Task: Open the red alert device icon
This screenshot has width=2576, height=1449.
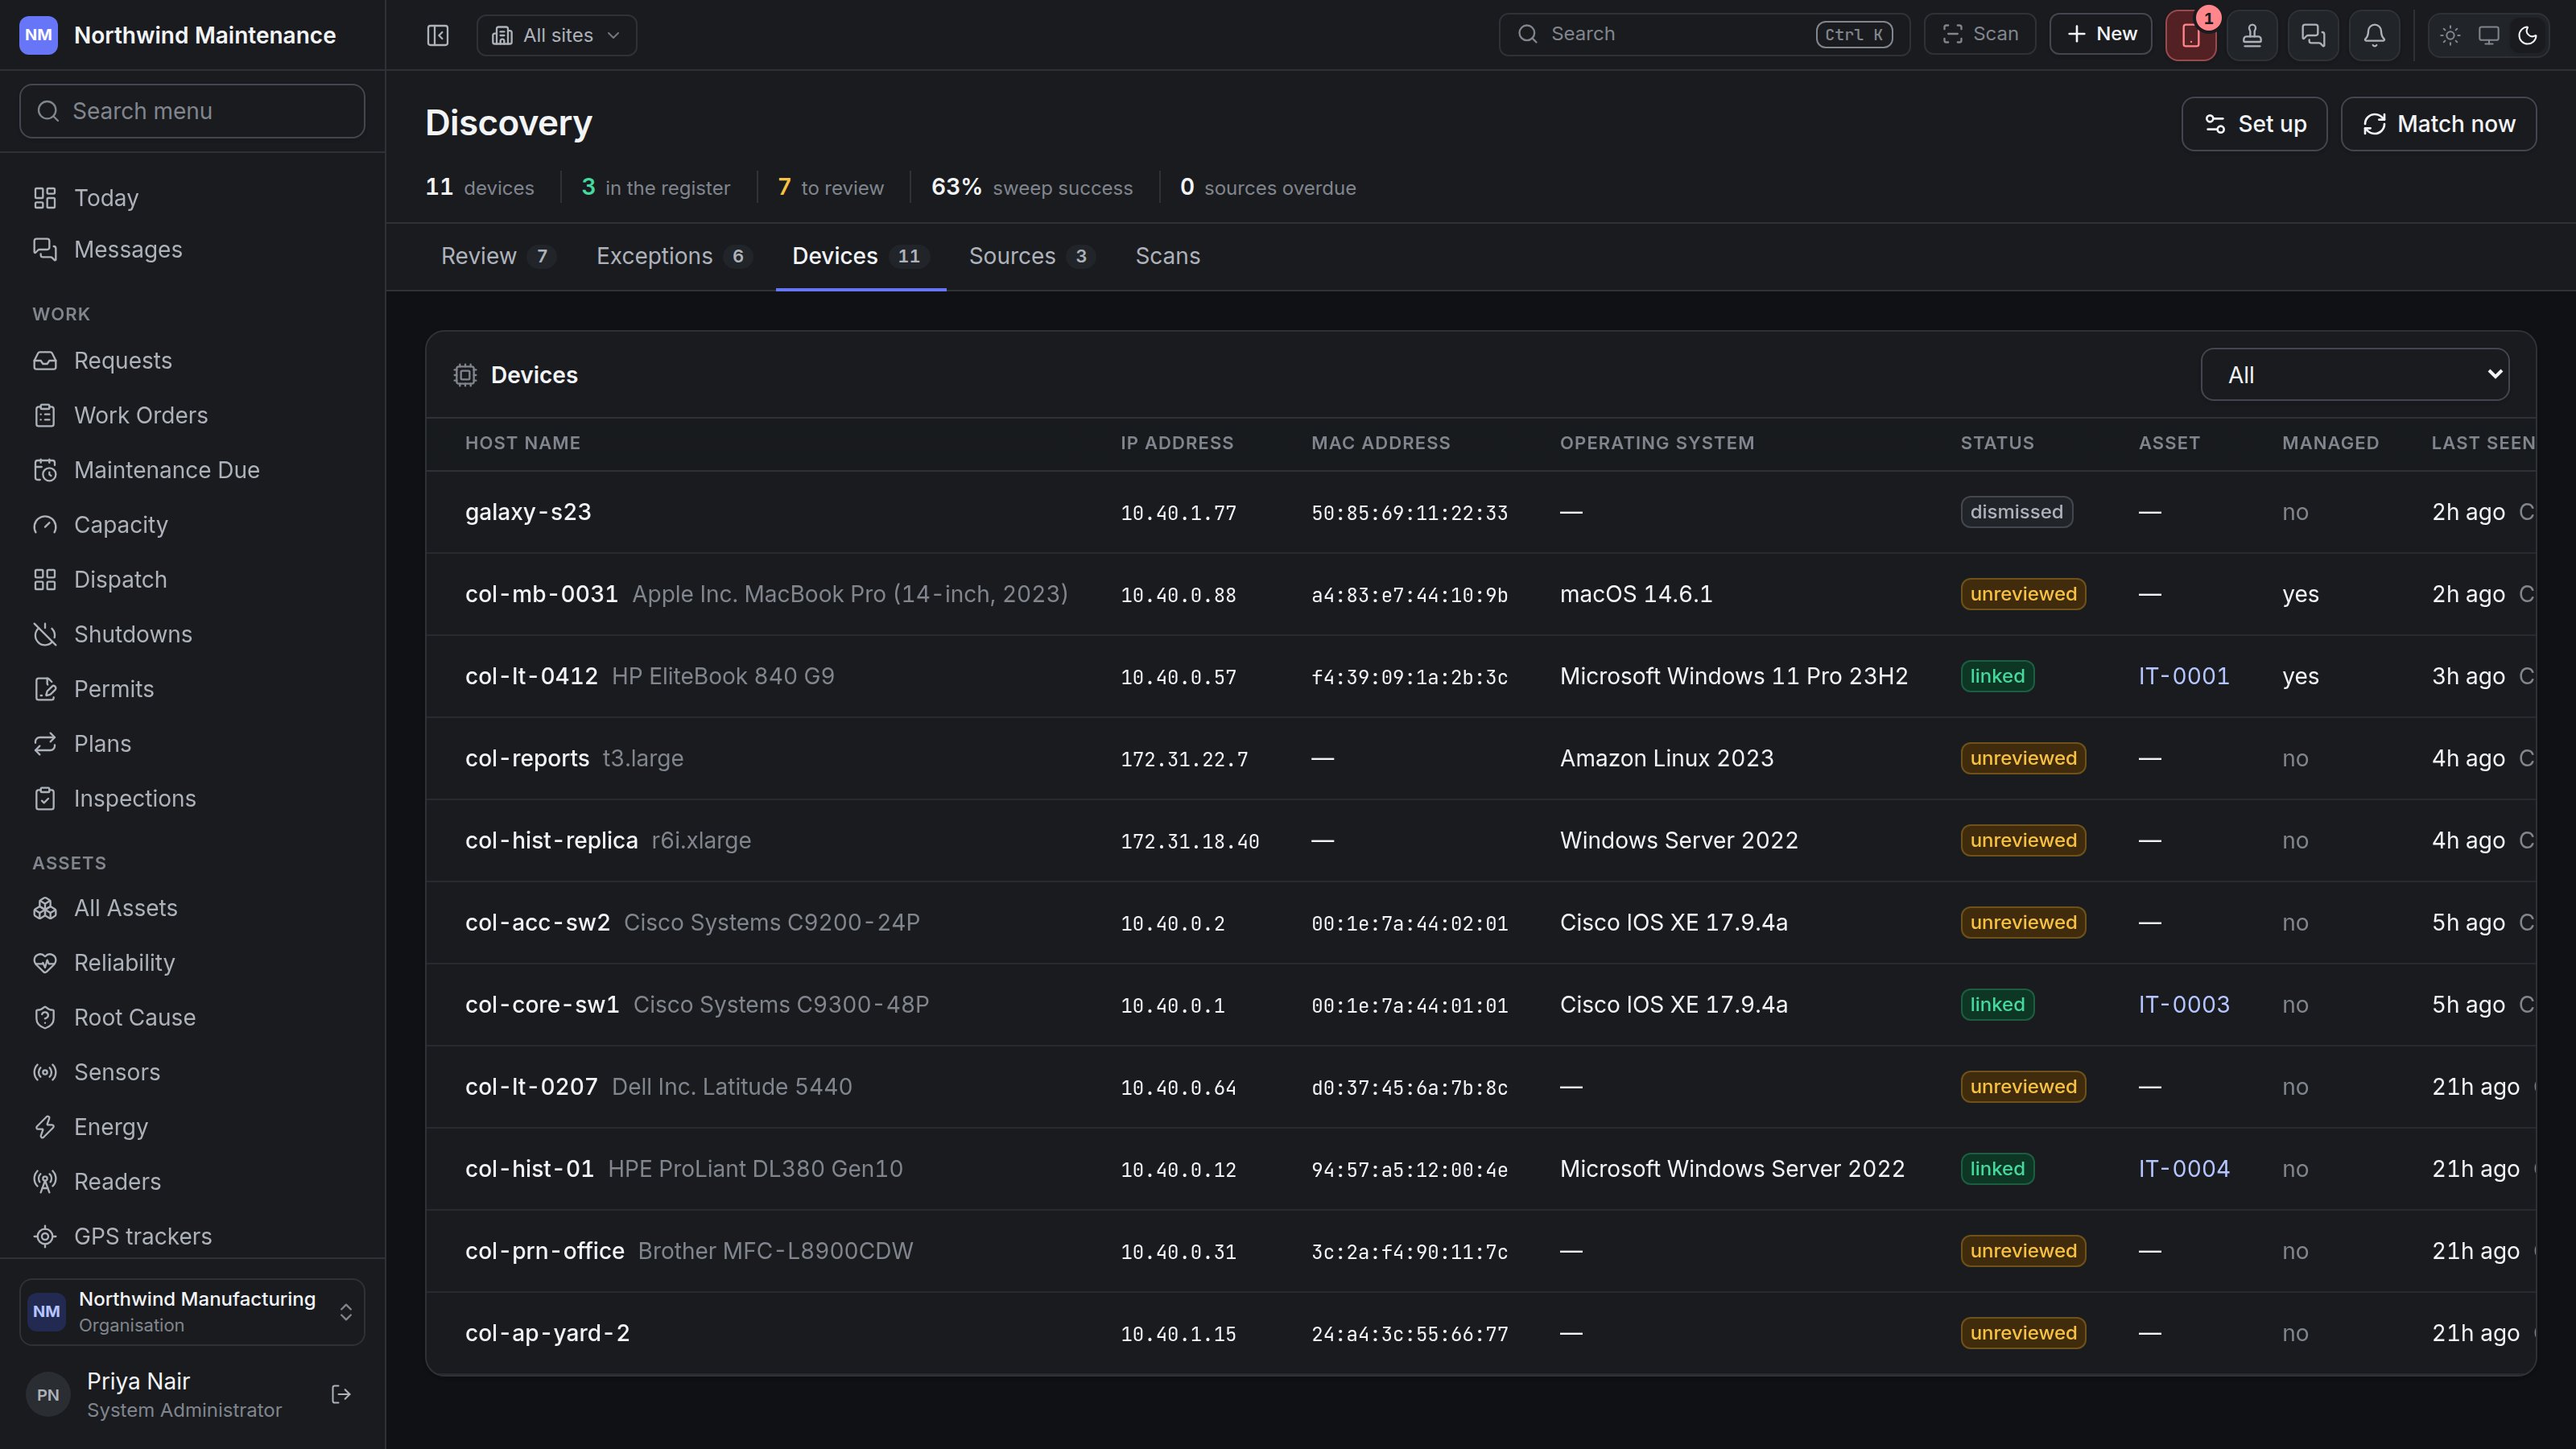Action: tap(2191, 35)
